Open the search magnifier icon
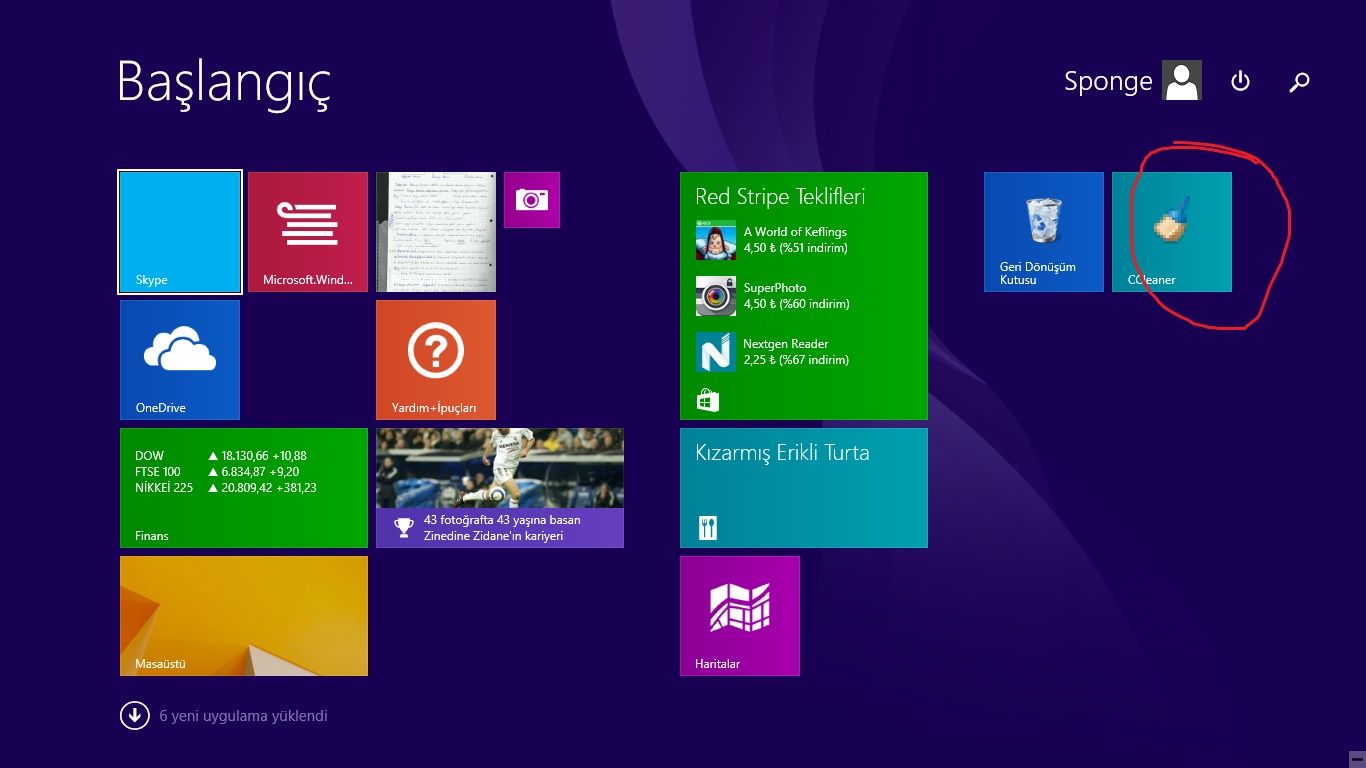 click(x=1299, y=82)
